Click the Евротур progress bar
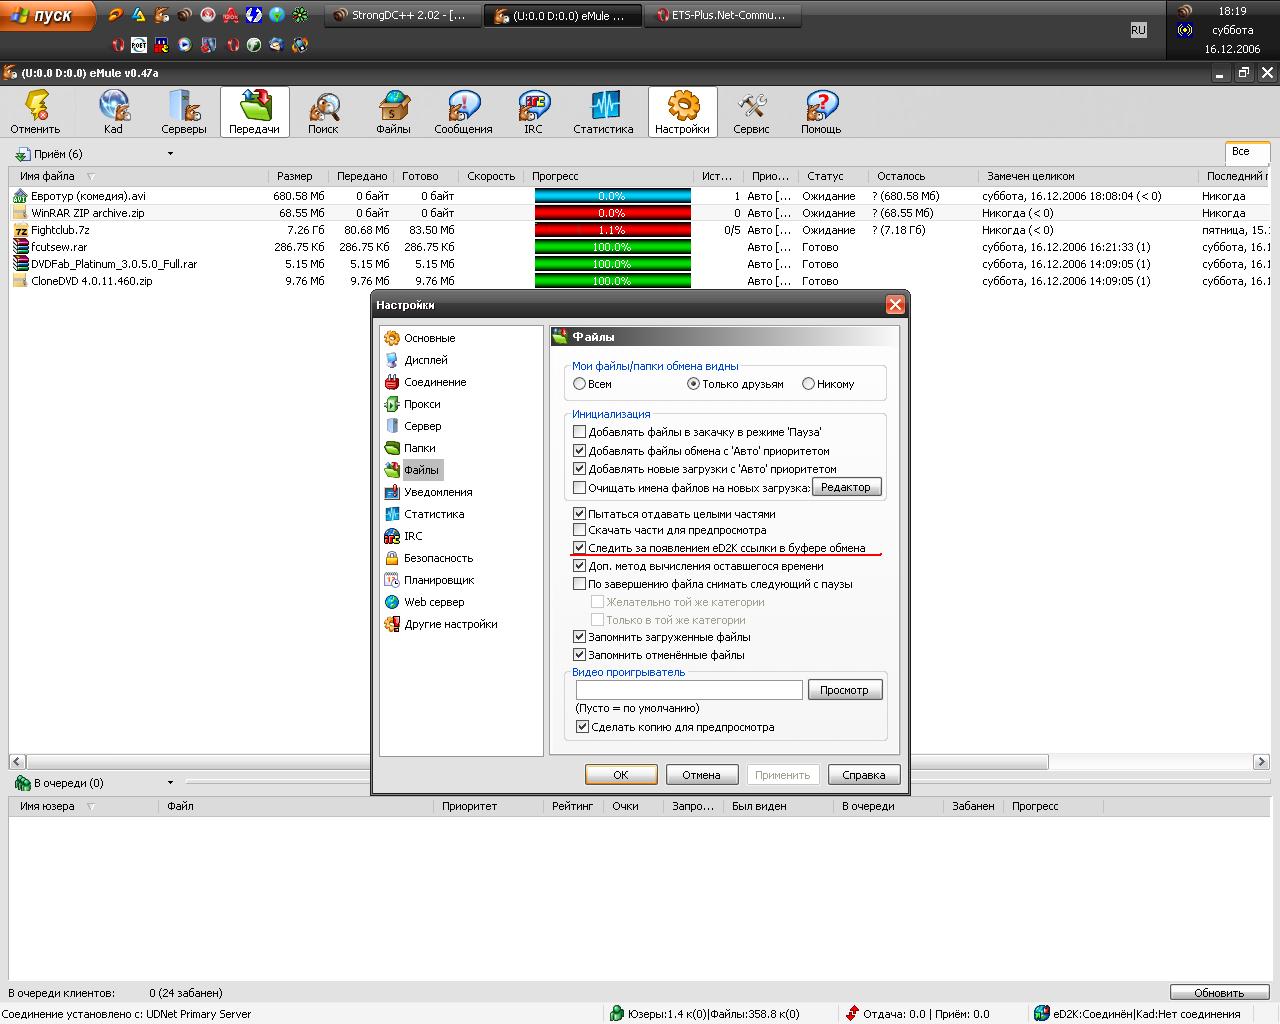1280x1024 pixels. [x=612, y=196]
